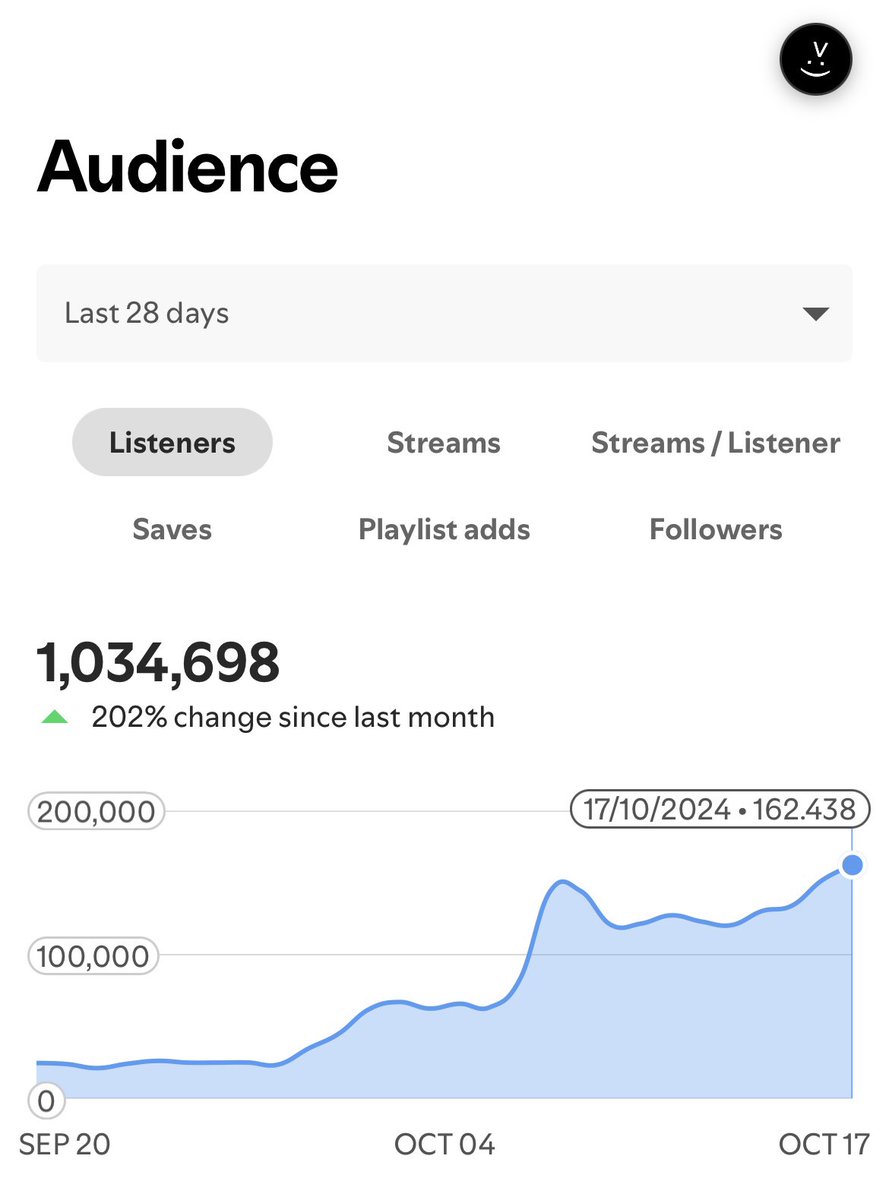
Task: Select the blue data point on chart
Action: pyautogui.click(x=852, y=865)
